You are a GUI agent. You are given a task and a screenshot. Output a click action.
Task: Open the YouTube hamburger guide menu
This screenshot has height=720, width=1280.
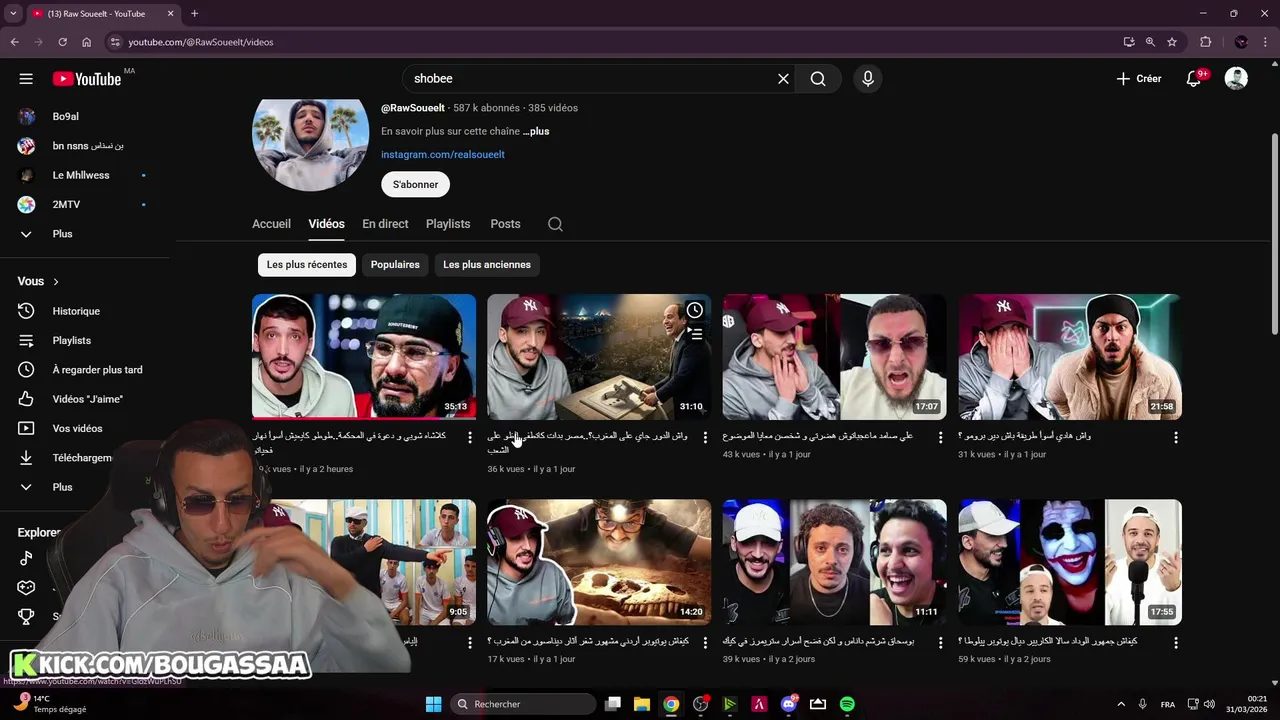26,79
